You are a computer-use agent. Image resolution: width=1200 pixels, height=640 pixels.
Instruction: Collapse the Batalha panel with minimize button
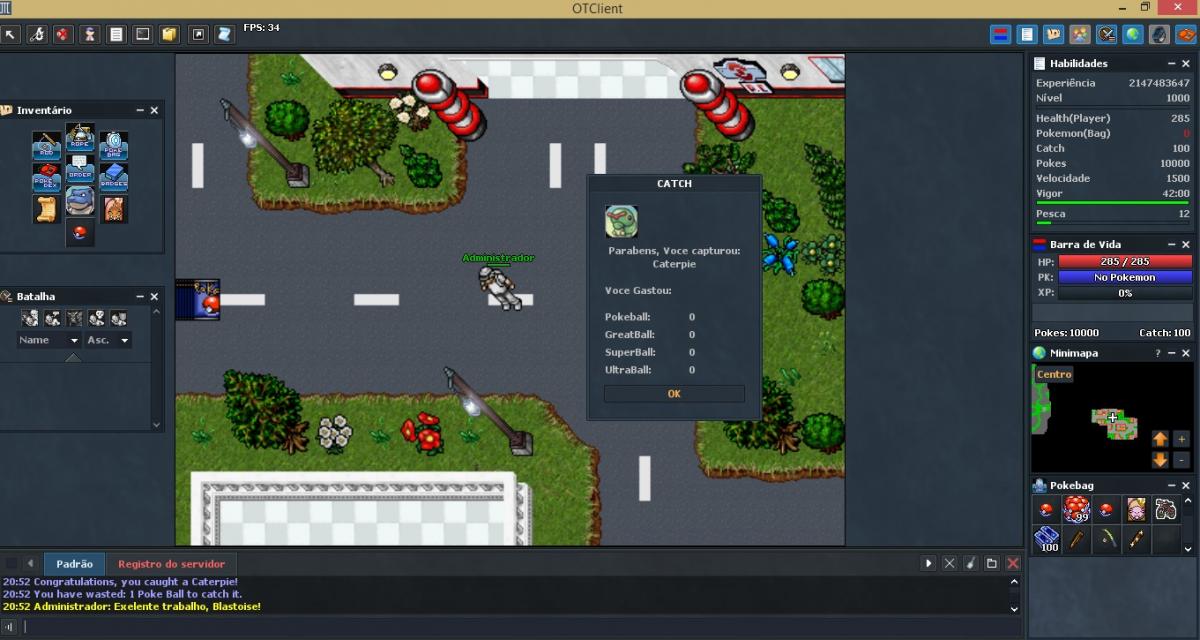140,297
